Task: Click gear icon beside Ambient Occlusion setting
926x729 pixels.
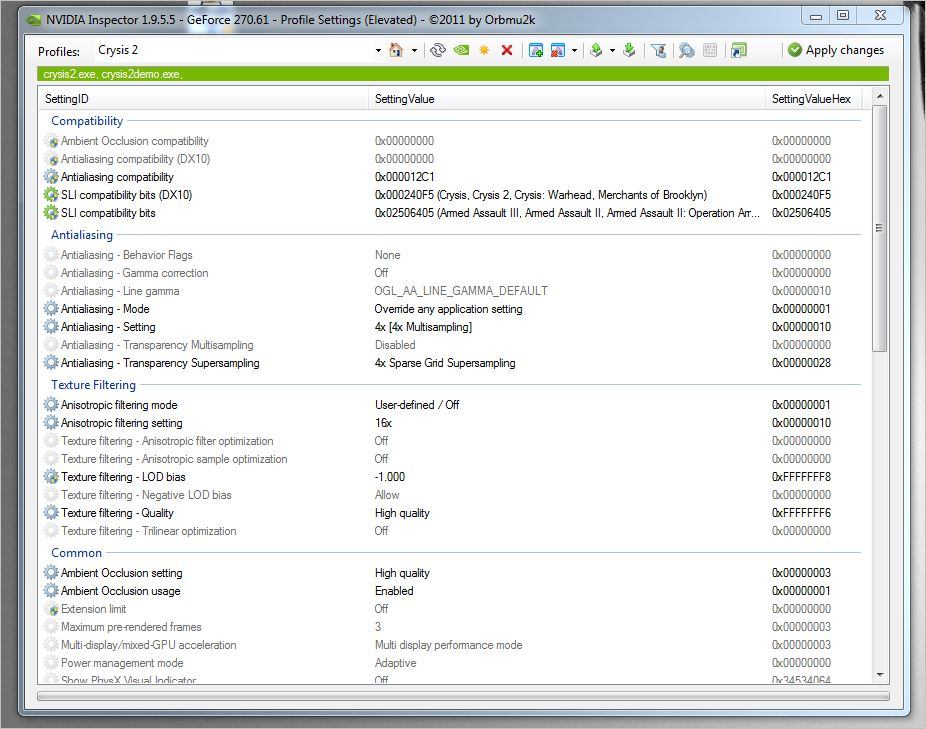Action: (51, 572)
